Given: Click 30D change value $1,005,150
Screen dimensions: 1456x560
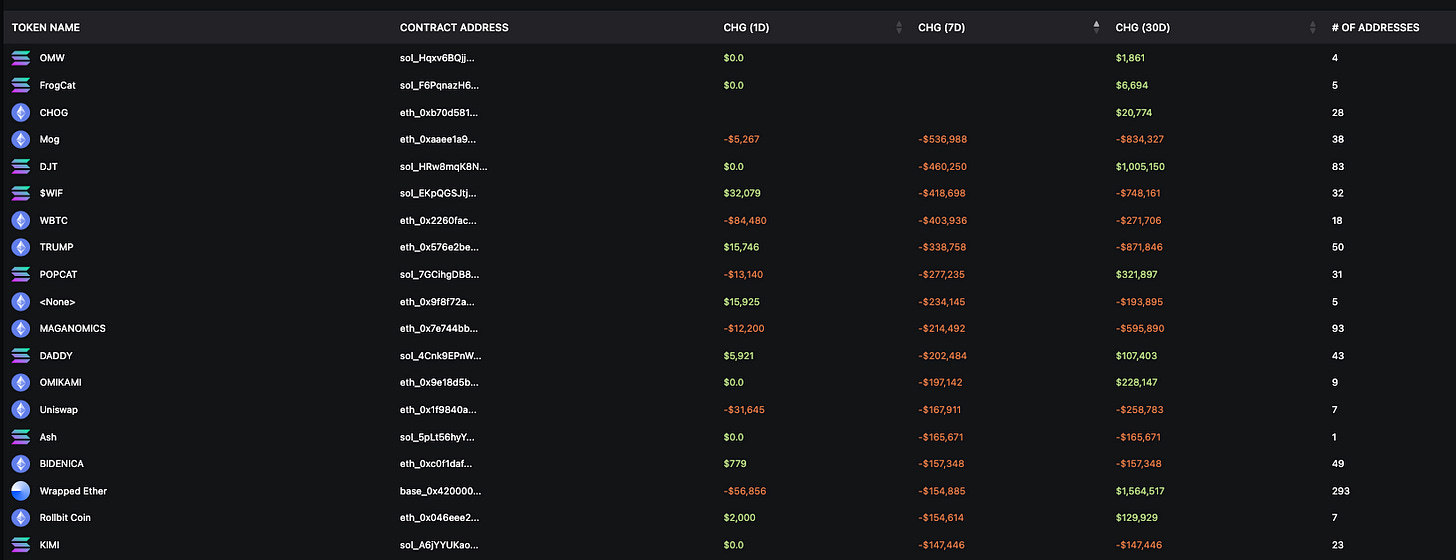Looking at the screenshot, I should (x=1143, y=166).
